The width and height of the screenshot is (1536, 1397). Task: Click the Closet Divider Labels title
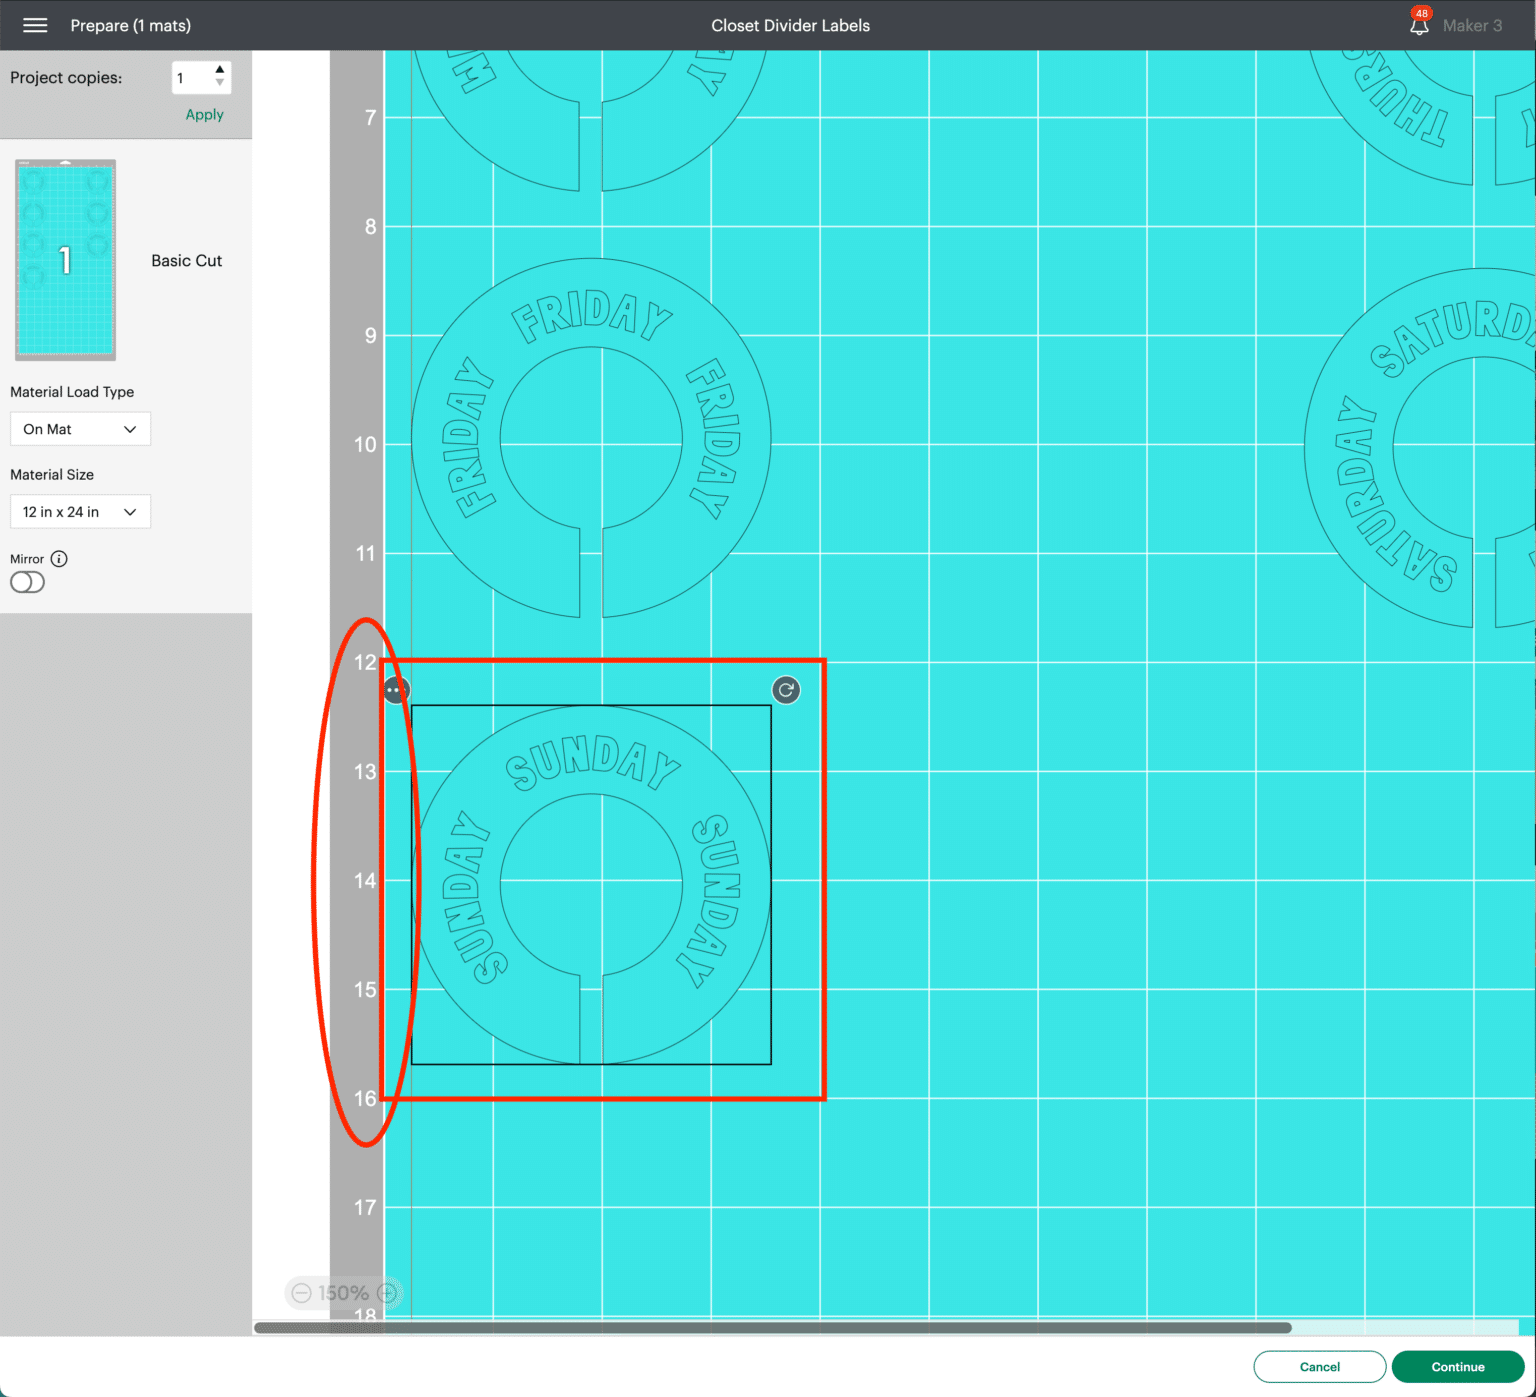coord(790,25)
